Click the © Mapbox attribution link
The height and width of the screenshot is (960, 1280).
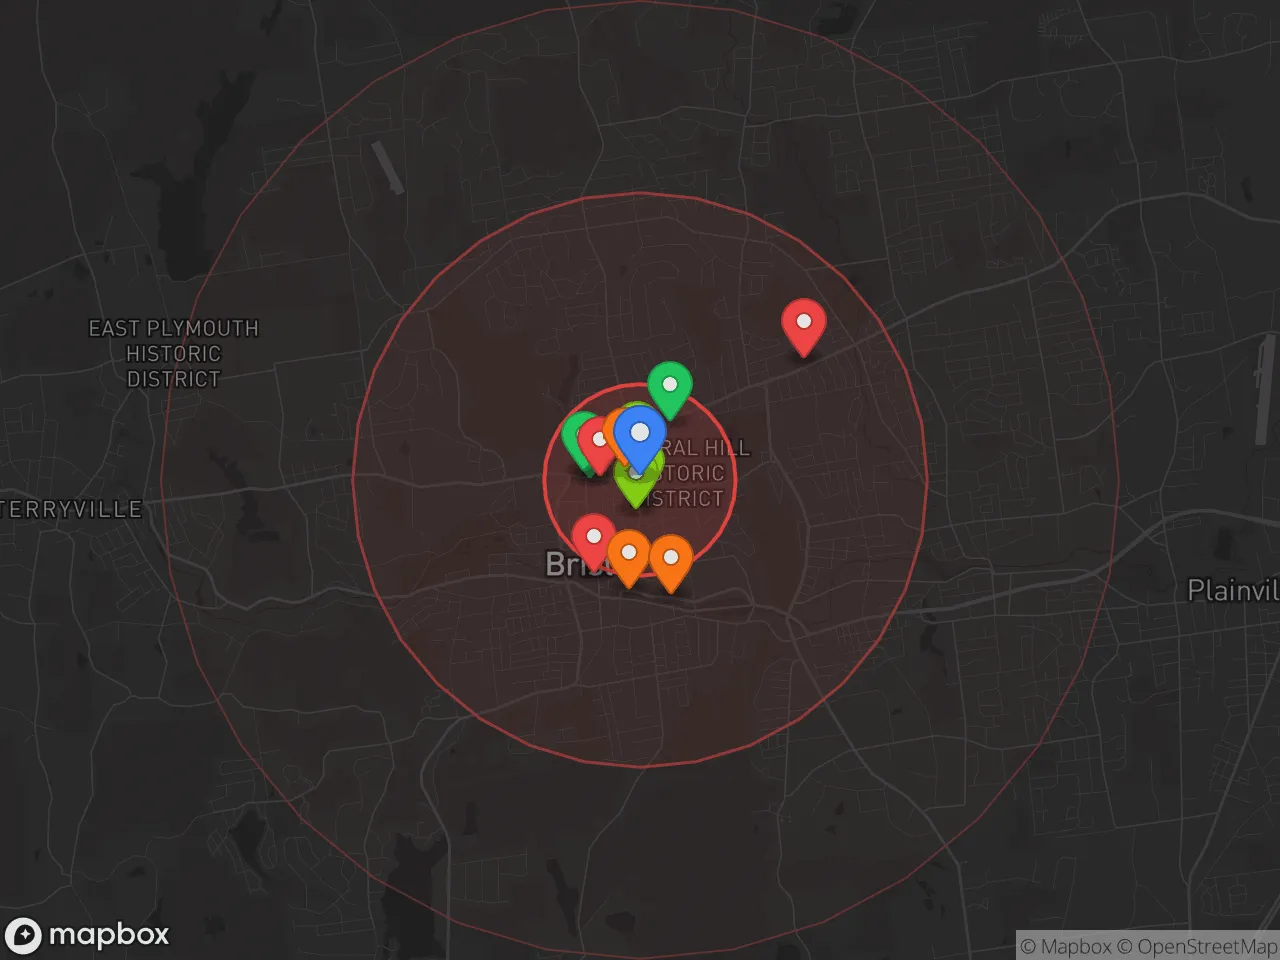(x=1066, y=946)
